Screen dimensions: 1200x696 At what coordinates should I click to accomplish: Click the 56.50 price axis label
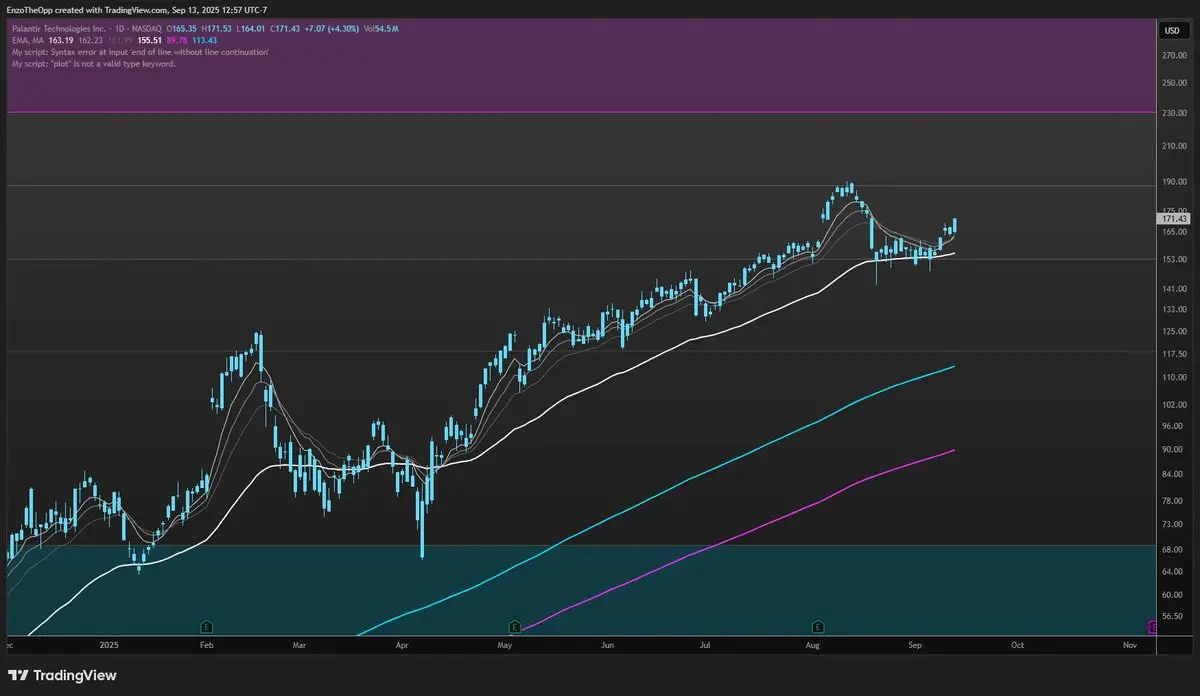pos(1173,617)
